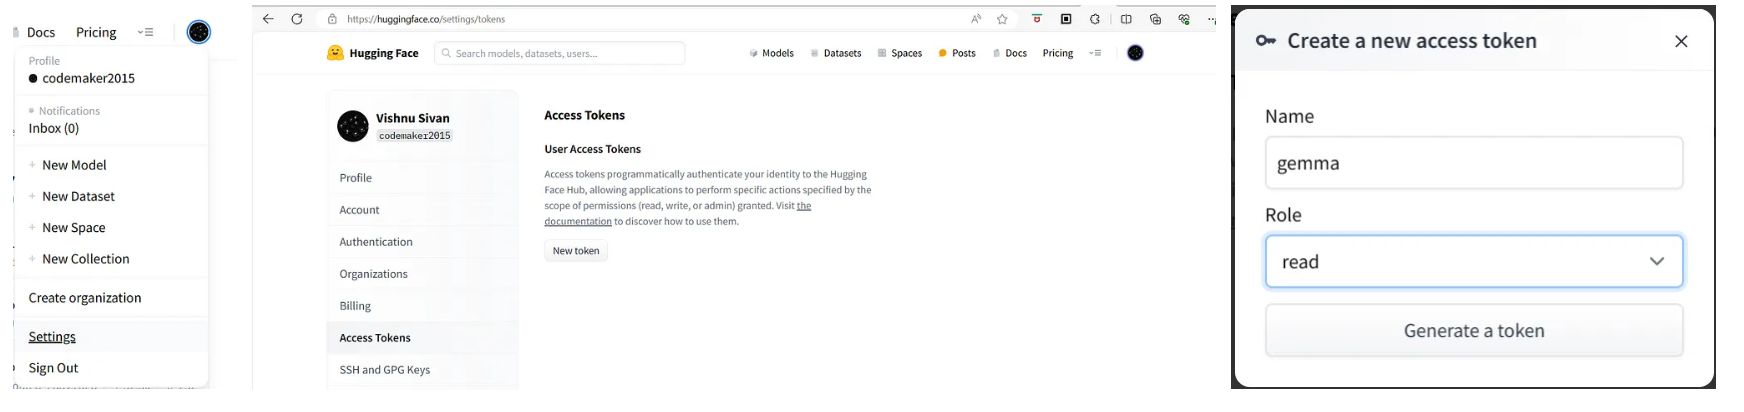Open Models in the top navigation
Image resolution: width=1744 pixels, height=412 pixels.
[x=771, y=53]
